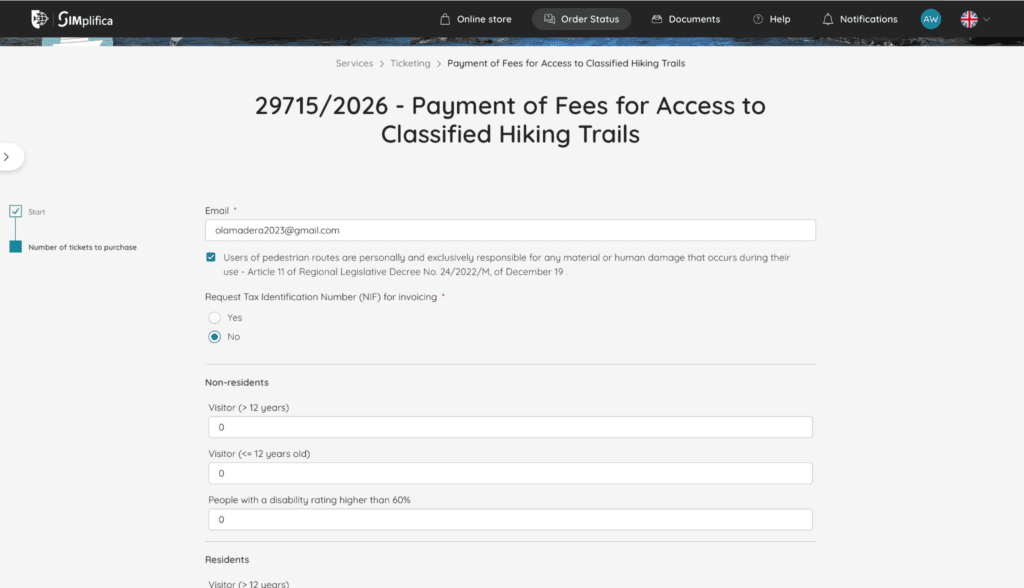Go to Ticketing breadcrumb link
This screenshot has width=1024, height=588.
click(410, 63)
